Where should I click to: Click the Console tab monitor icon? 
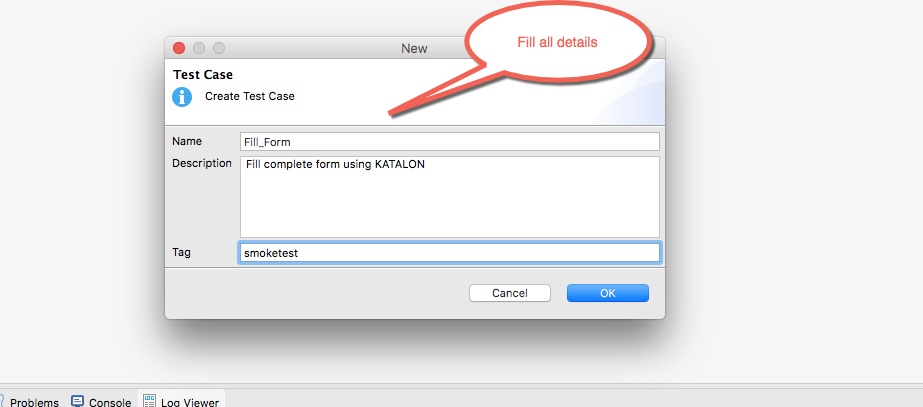click(x=77, y=402)
